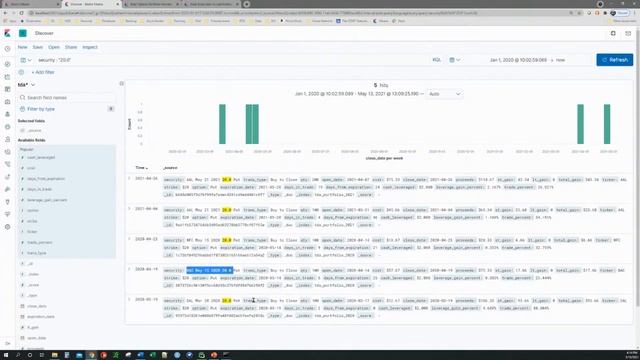Open the taskbar search icon

[18, 355]
